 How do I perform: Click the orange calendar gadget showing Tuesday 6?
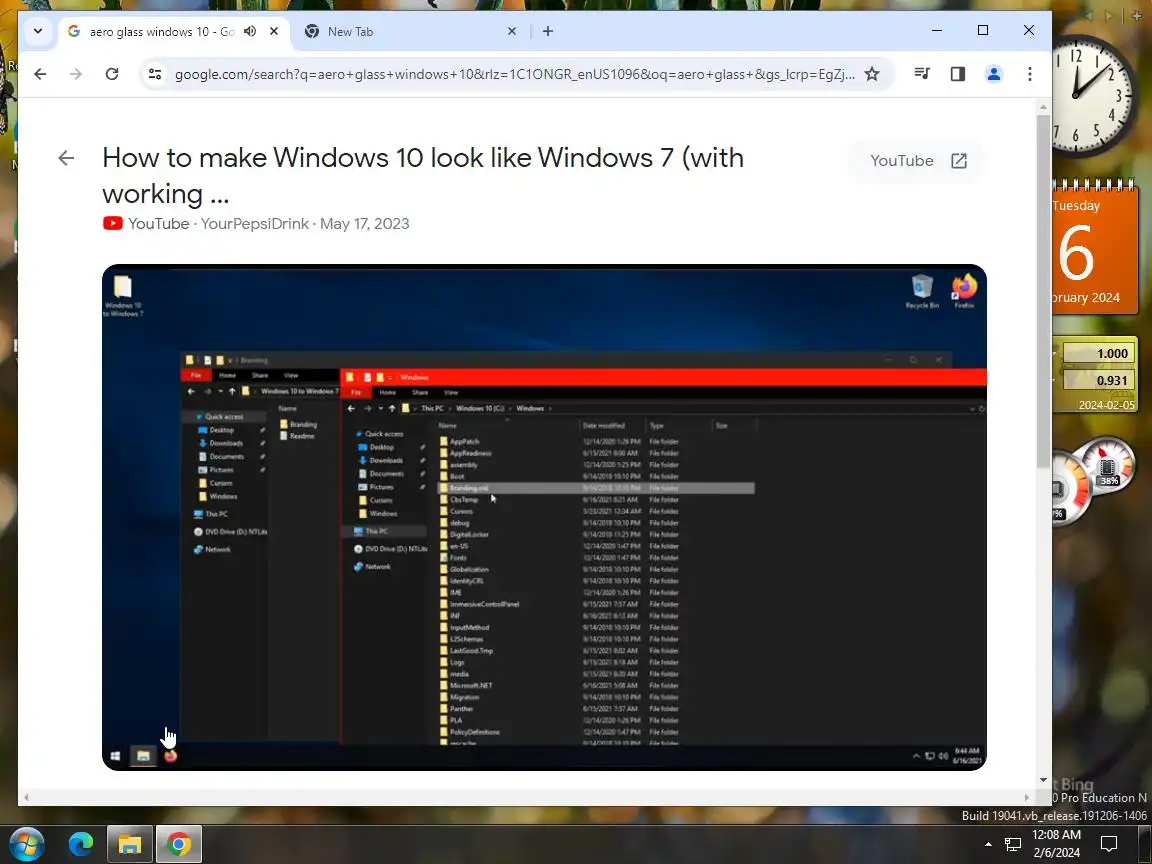(1095, 248)
